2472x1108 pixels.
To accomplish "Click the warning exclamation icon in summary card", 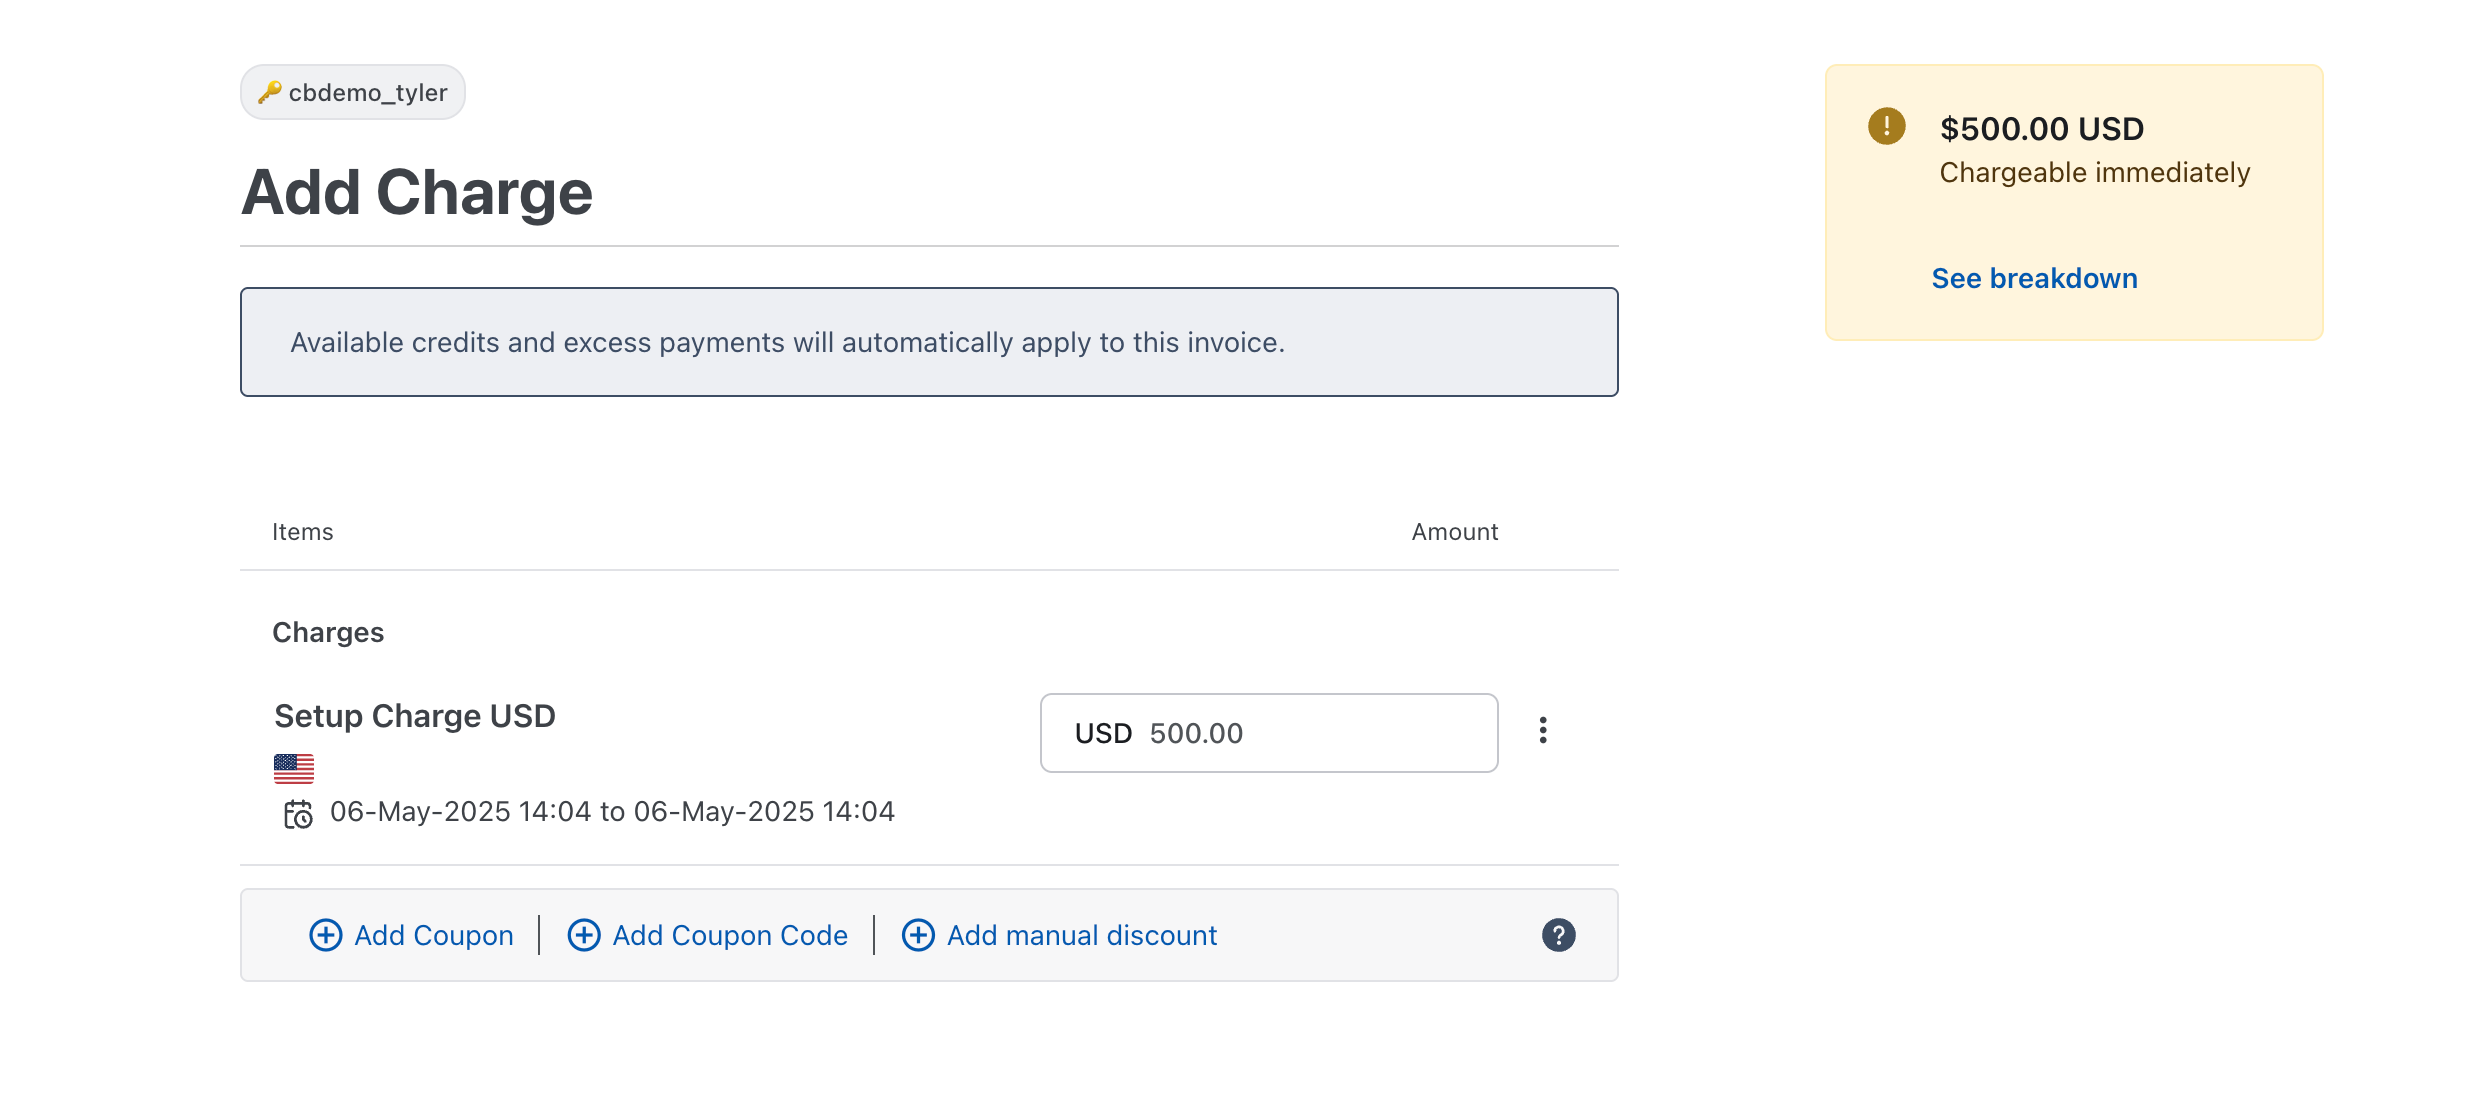I will point(1886,127).
